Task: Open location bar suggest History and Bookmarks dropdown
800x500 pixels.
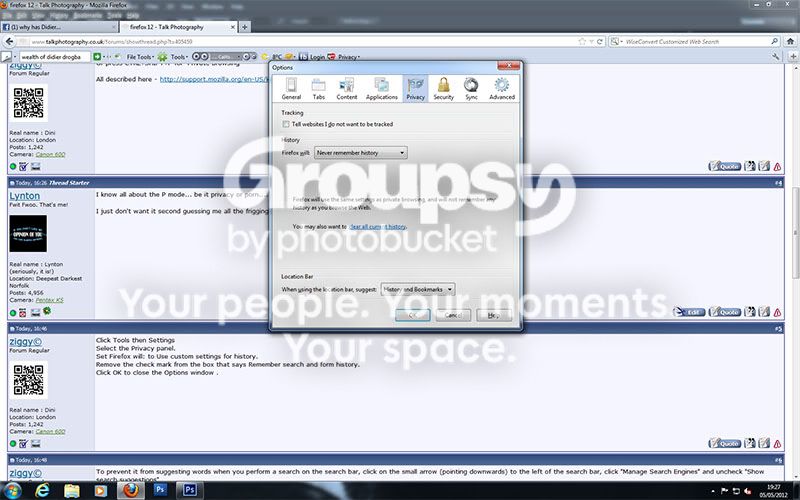Action: click(417, 289)
